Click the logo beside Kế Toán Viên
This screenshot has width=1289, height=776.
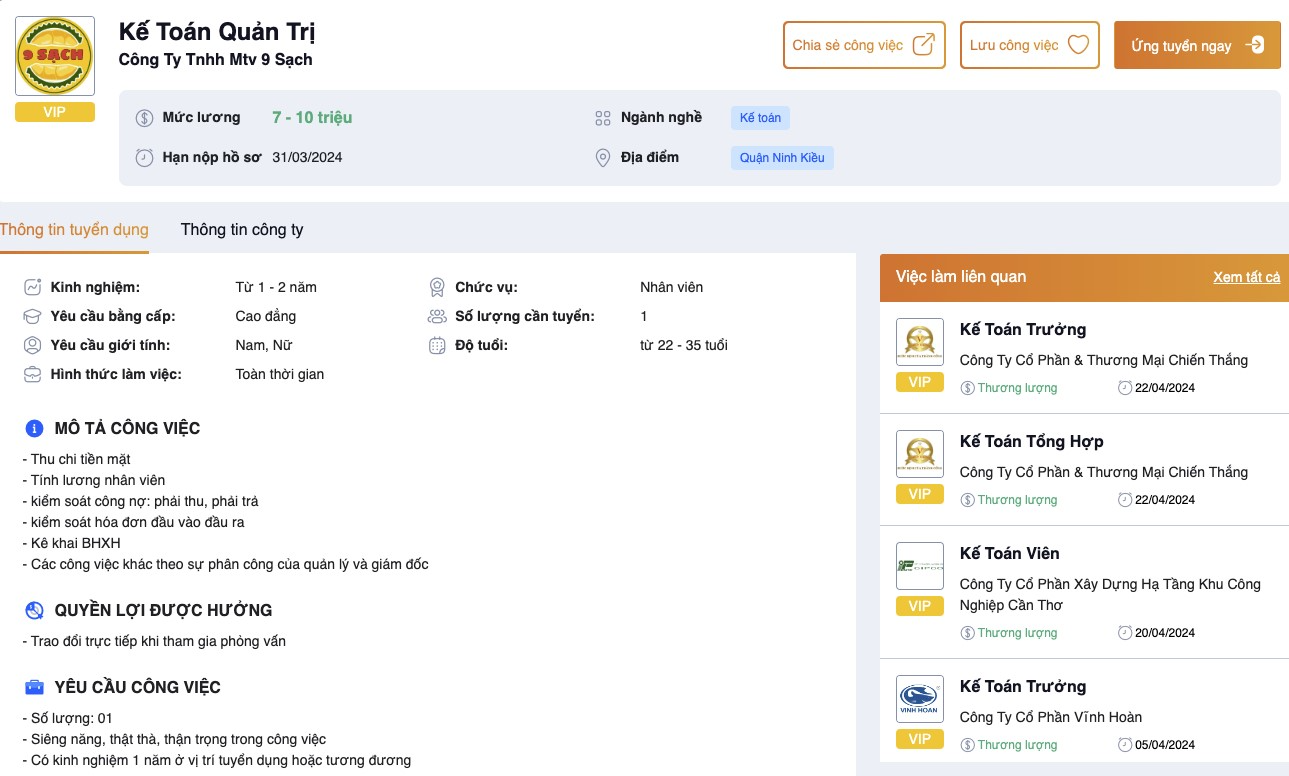pyautogui.click(x=920, y=566)
